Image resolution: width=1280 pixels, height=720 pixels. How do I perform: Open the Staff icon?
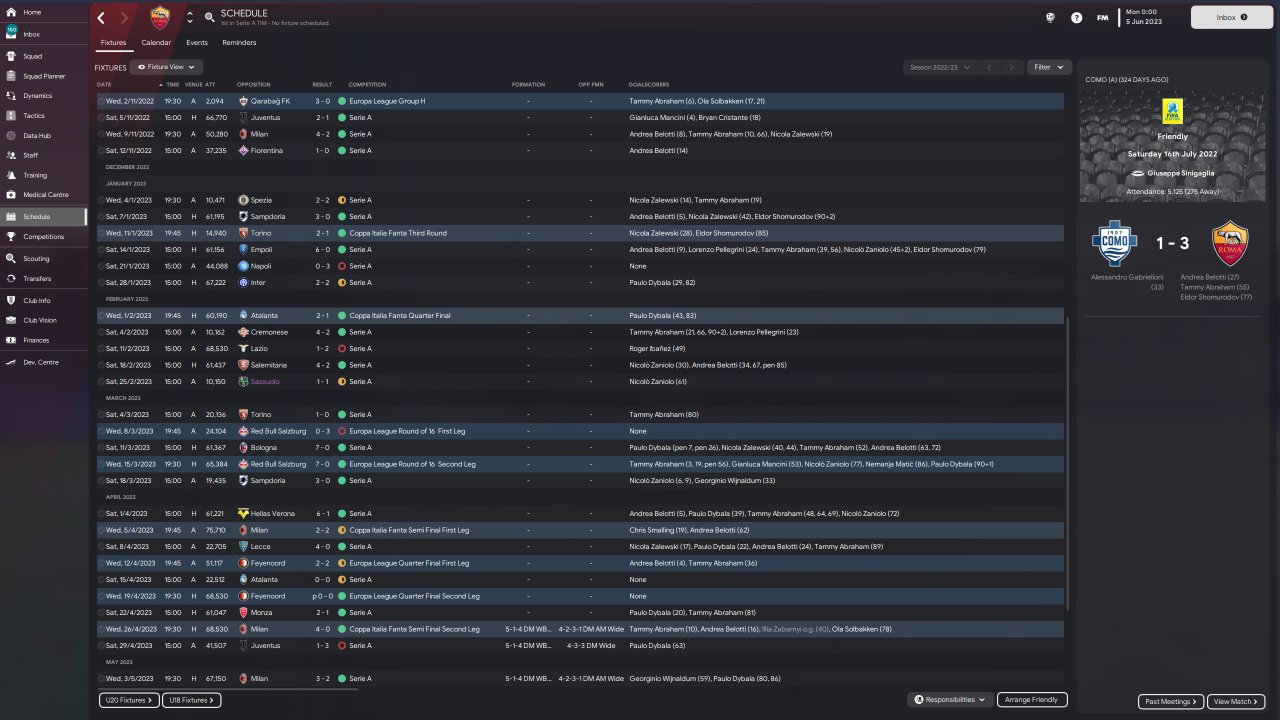[11, 155]
